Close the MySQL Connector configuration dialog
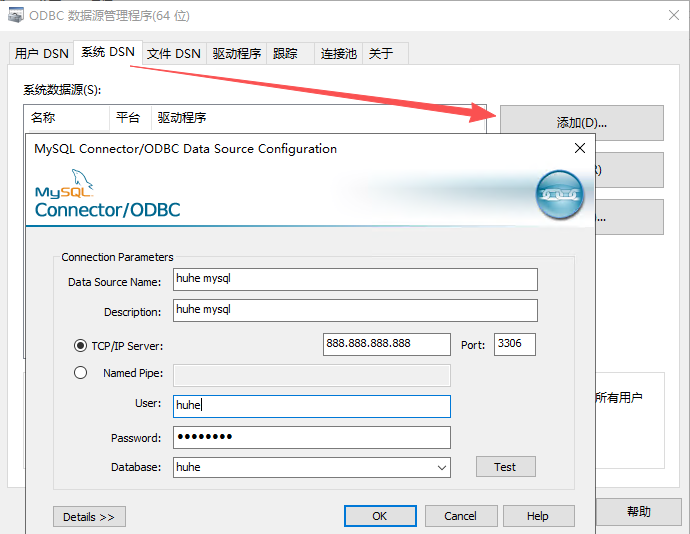The width and height of the screenshot is (690, 534). [579, 148]
